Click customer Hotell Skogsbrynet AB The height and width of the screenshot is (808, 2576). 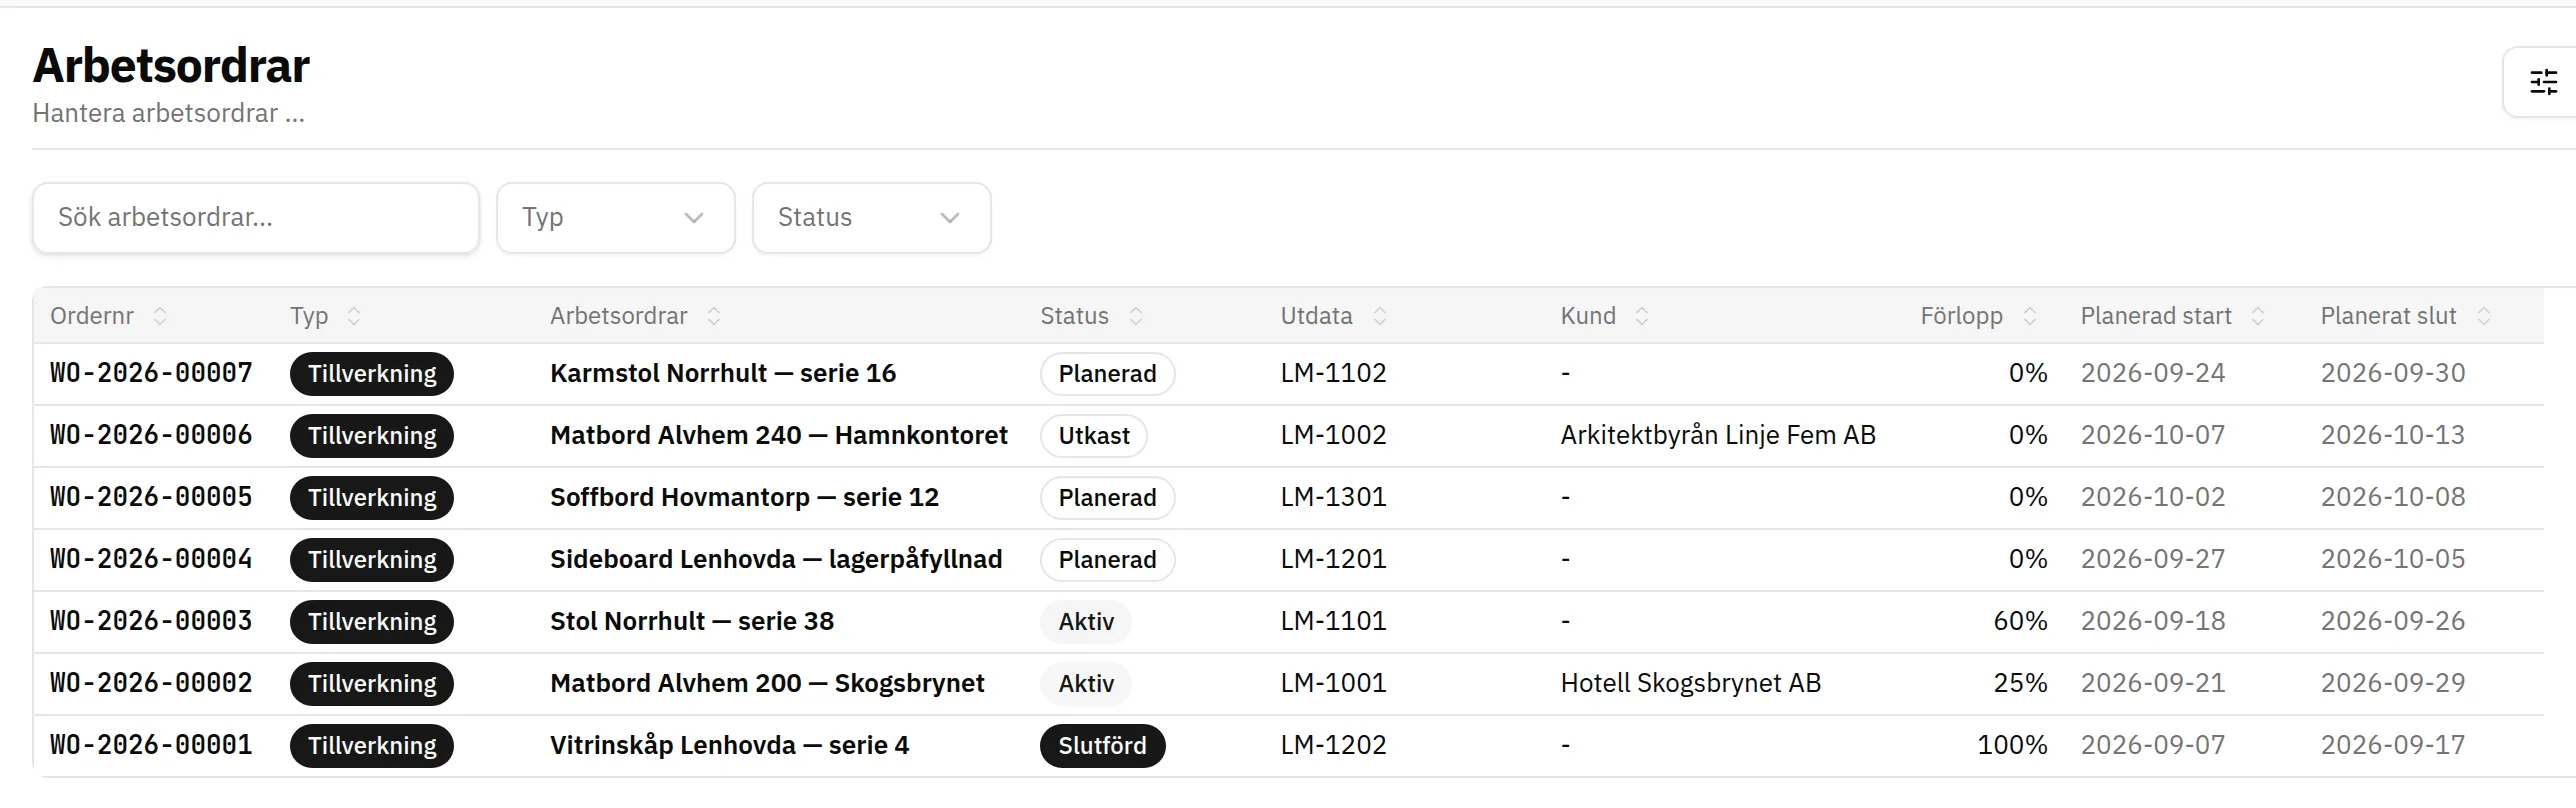click(x=1691, y=683)
